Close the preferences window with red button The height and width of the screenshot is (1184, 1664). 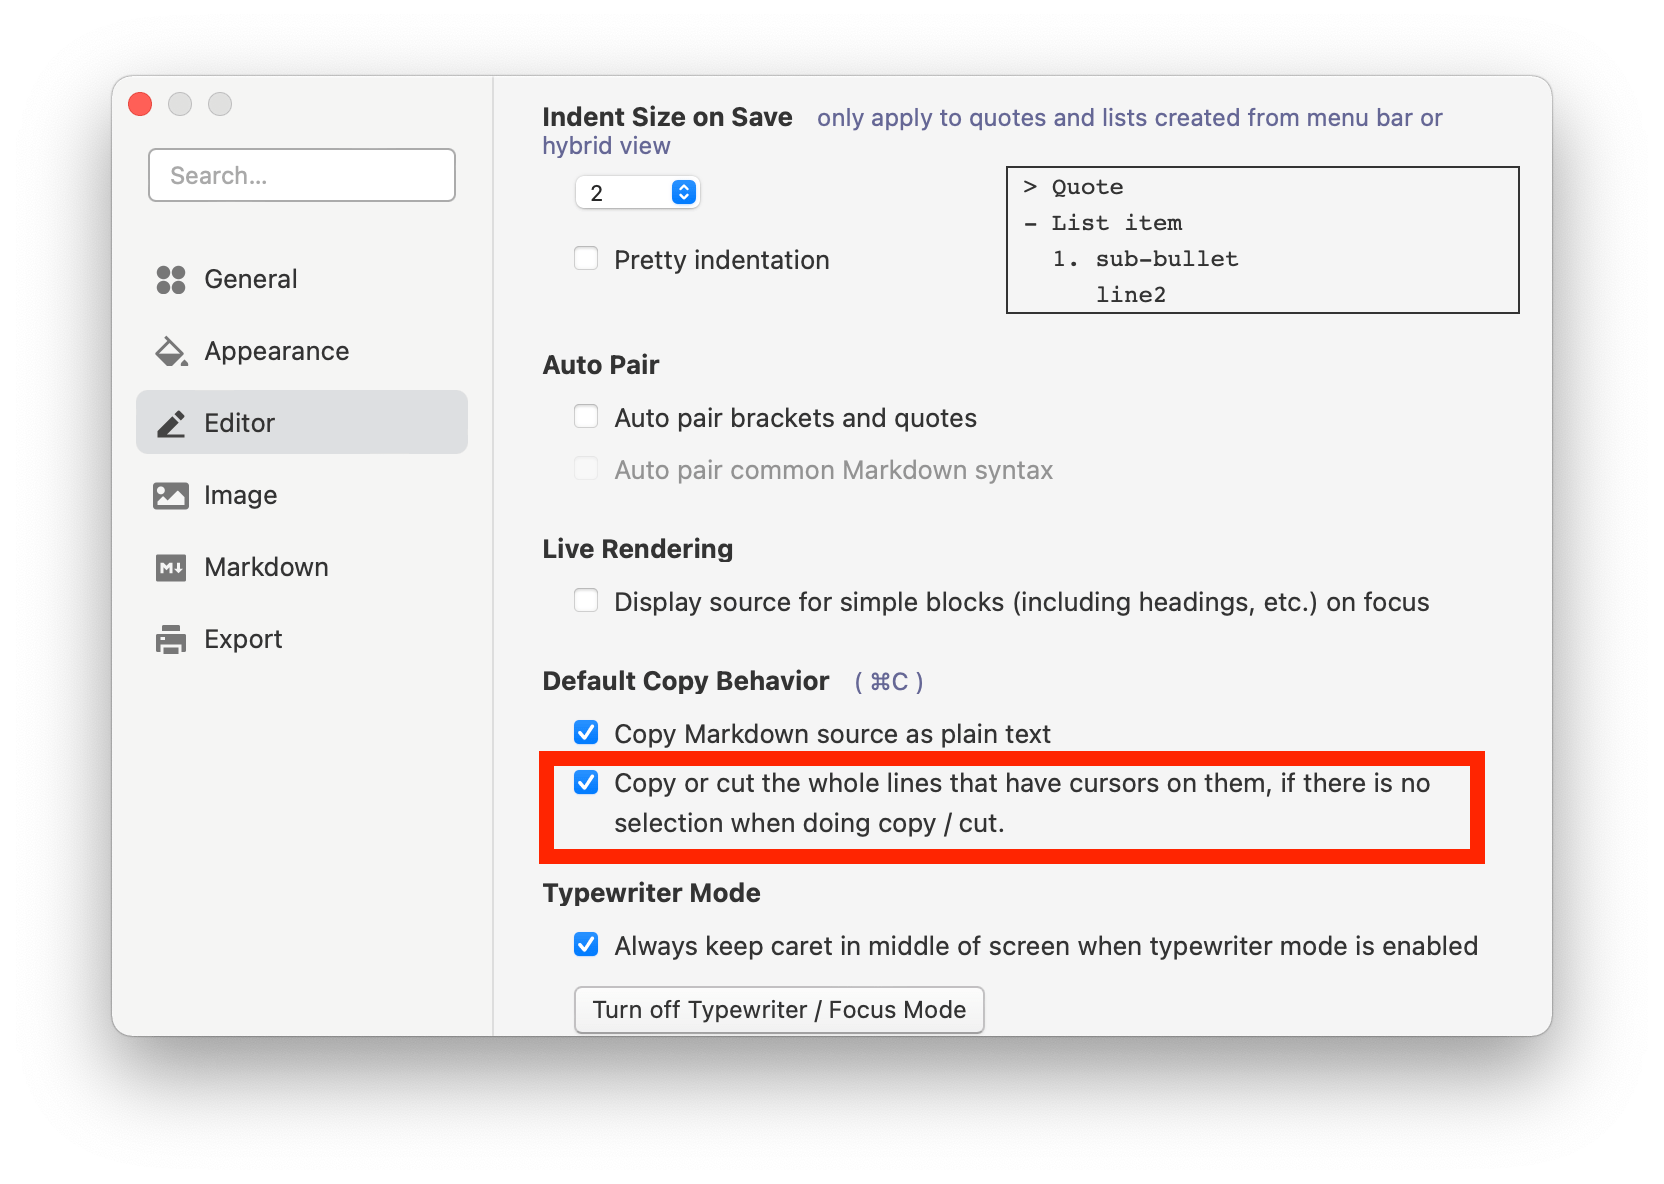click(141, 105)
